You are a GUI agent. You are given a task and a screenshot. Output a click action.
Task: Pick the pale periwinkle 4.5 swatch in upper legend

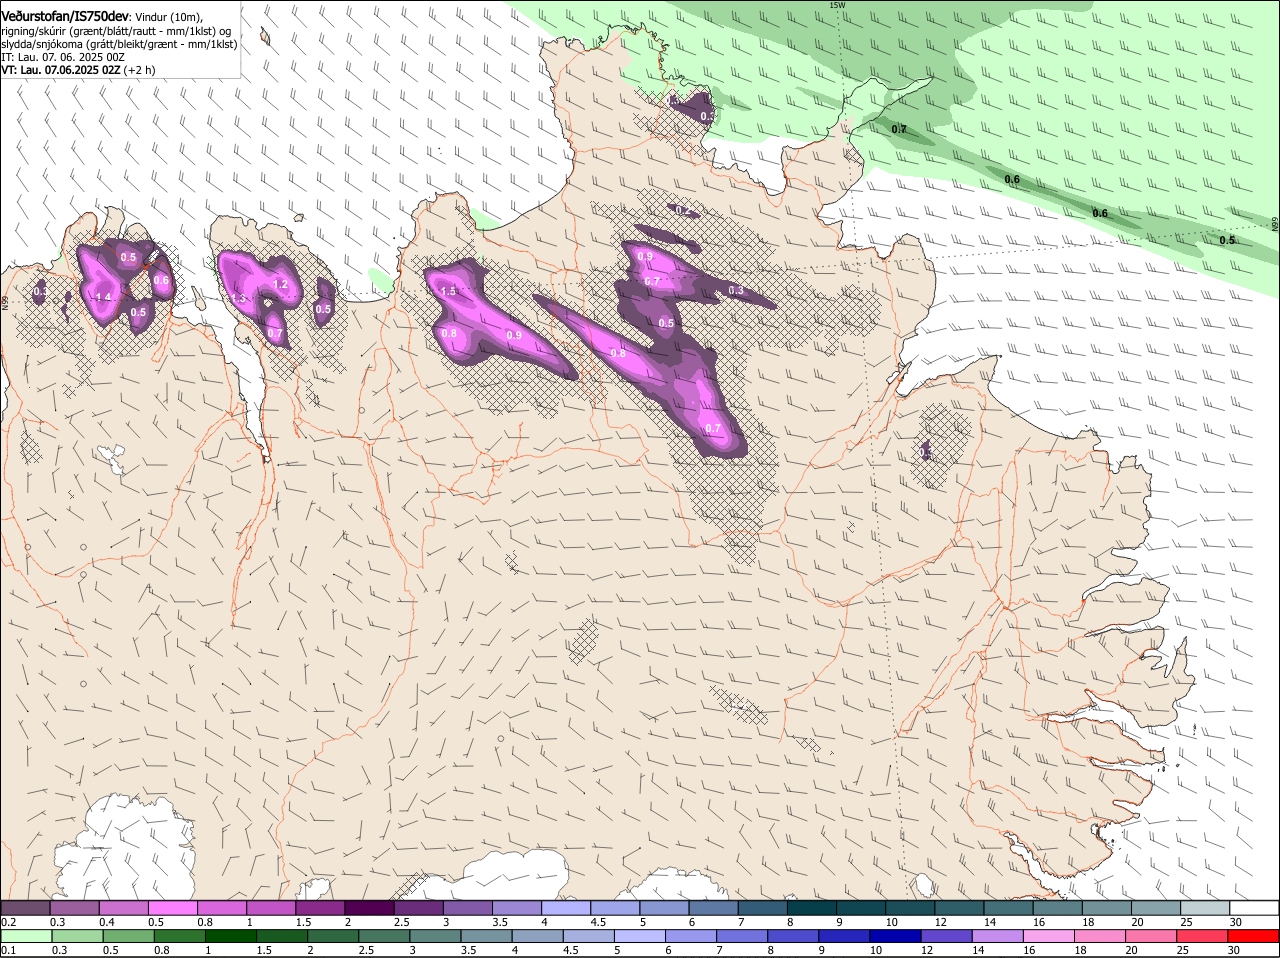[x=613, y=907]
